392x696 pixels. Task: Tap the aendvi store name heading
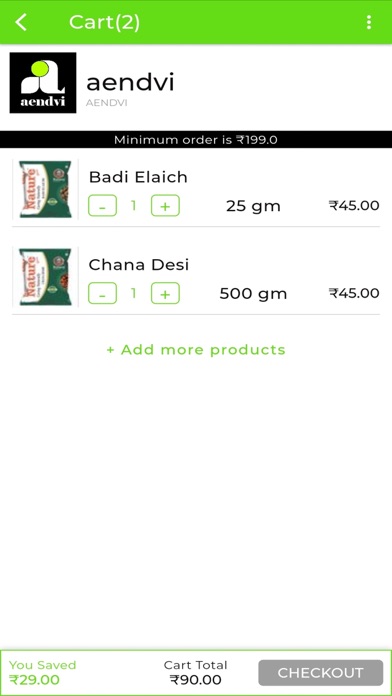[x=130, y=83]
